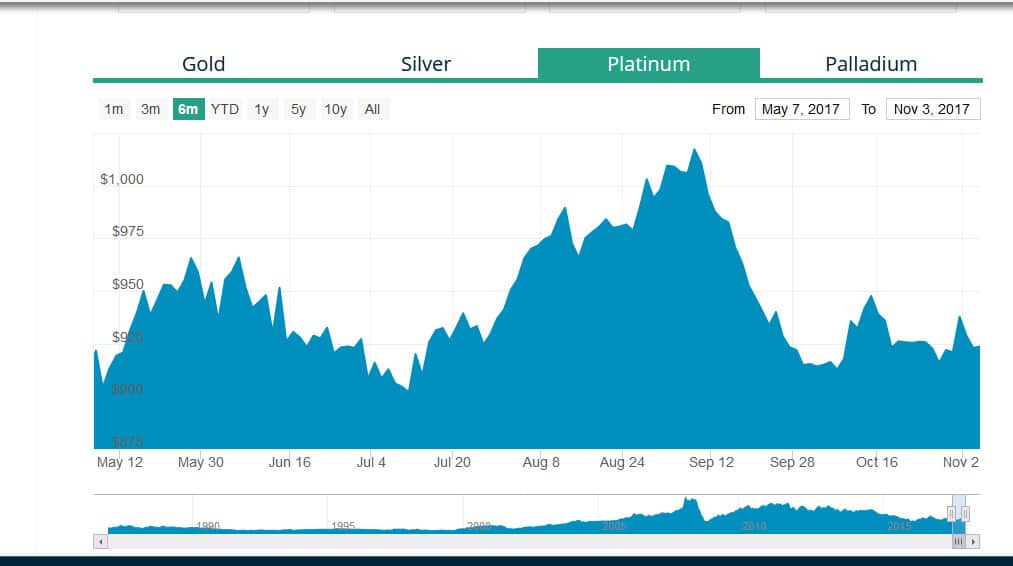Click the From date field

[802, 109]
